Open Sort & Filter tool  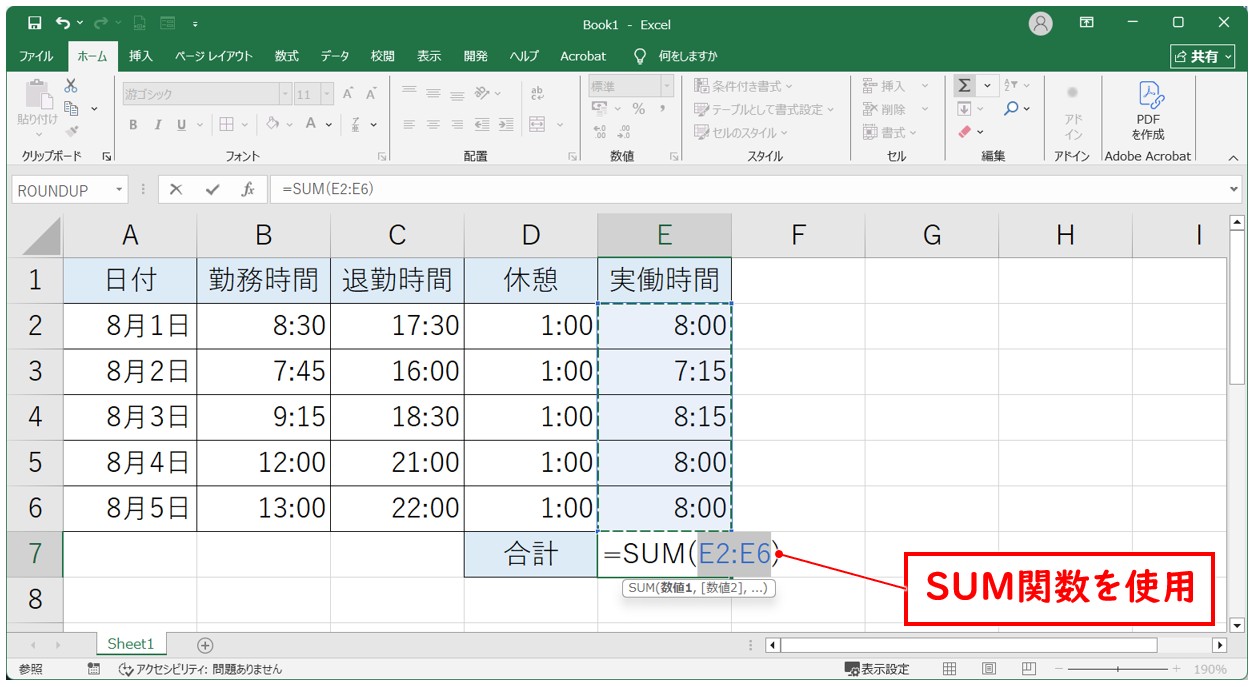(x=1011, y=86)
